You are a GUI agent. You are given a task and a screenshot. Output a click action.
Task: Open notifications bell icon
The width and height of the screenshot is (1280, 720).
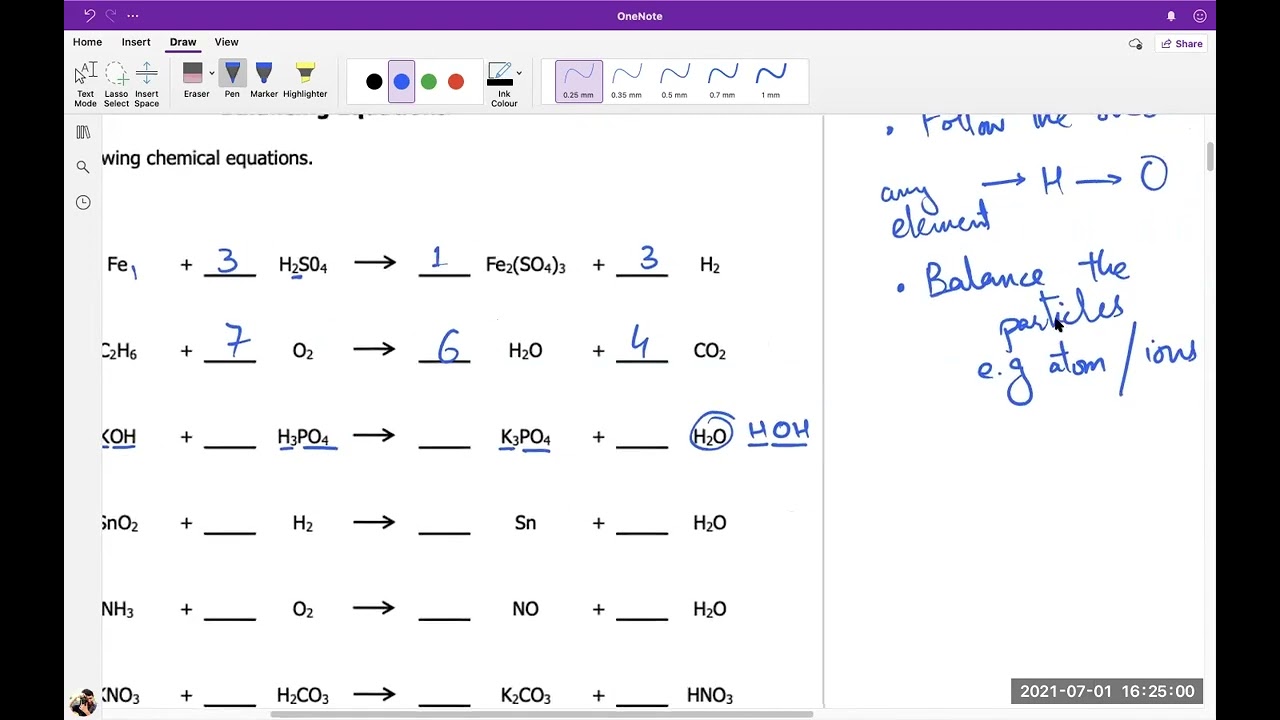tap(1171, 16)
